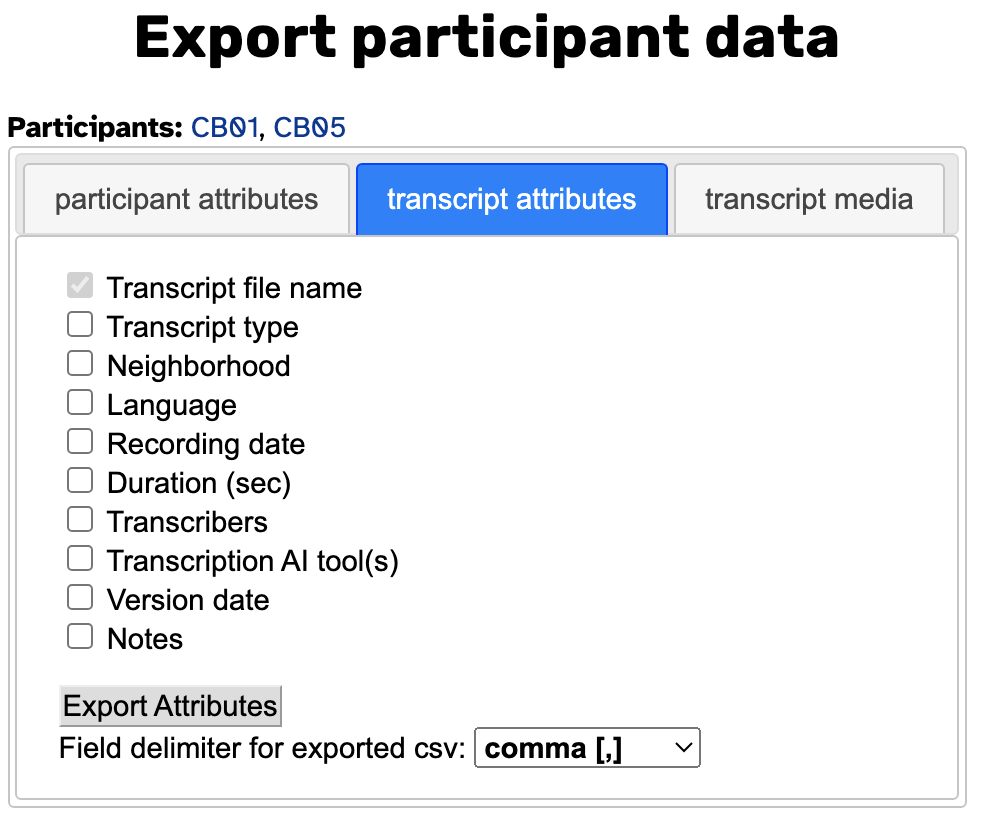The height and width of the screenshot is (816, 982).
Task: Open participant CB05 link
Action: tap(309, 128)
